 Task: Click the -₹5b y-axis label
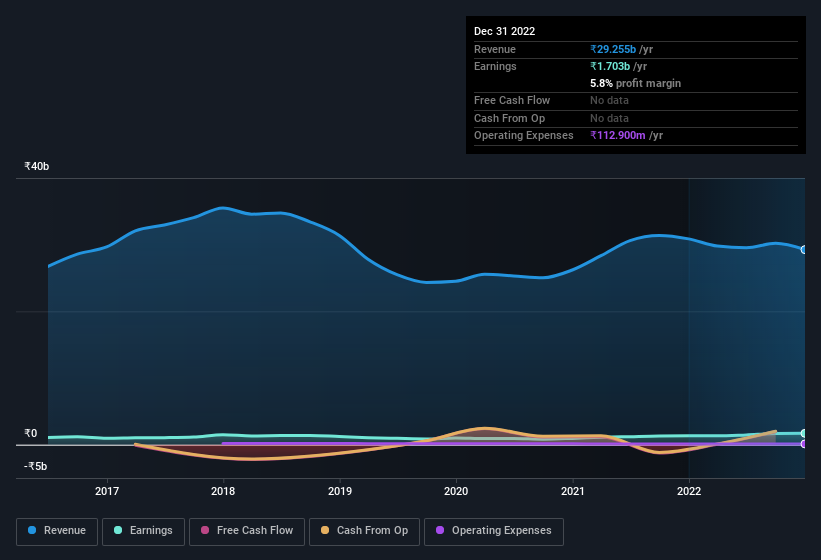coord(36,466)
